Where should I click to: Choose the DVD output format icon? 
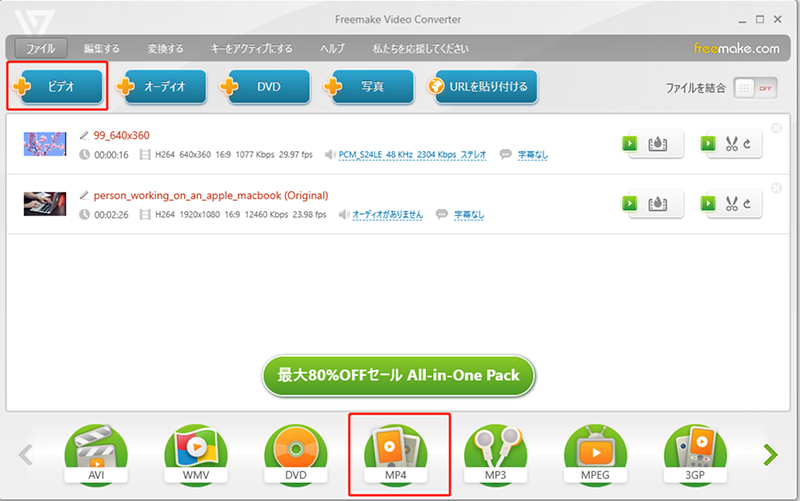pyautogui.click(x=296, y=455)
